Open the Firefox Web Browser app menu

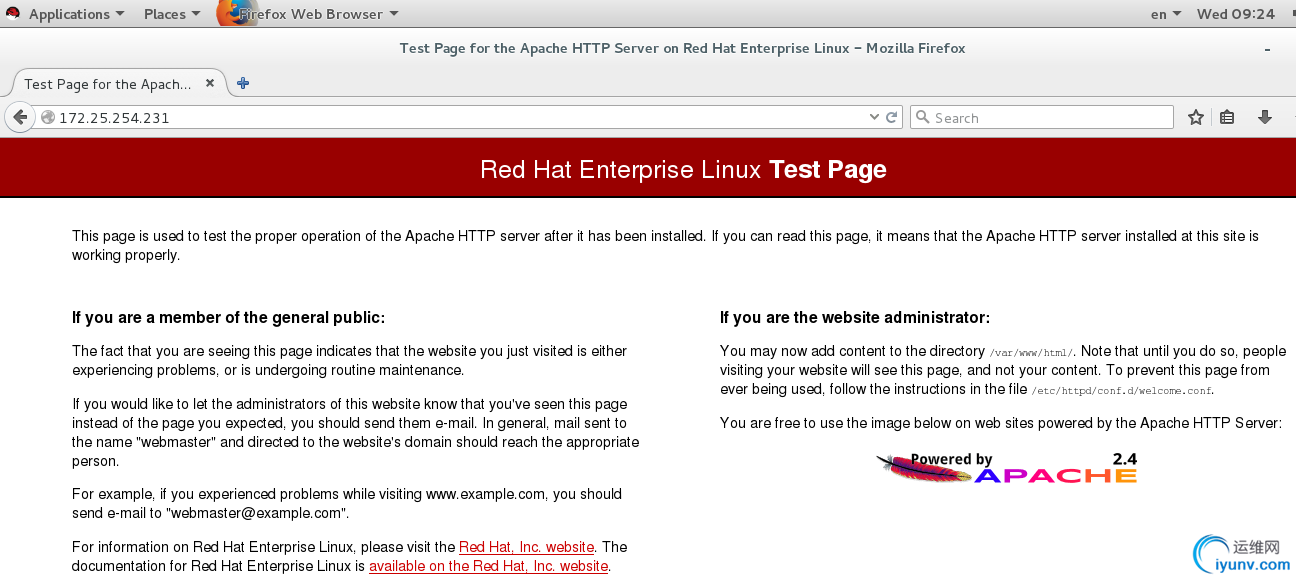click(x=309, y=14)
